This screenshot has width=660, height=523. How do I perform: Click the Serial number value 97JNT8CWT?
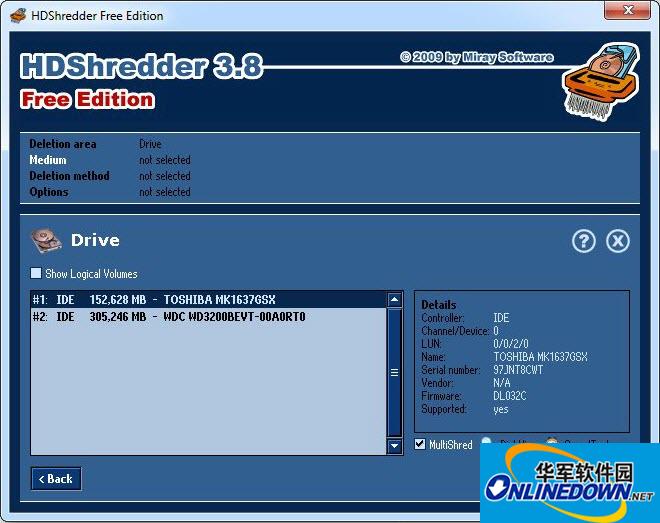pyautogui.click(x=518, y=370)
